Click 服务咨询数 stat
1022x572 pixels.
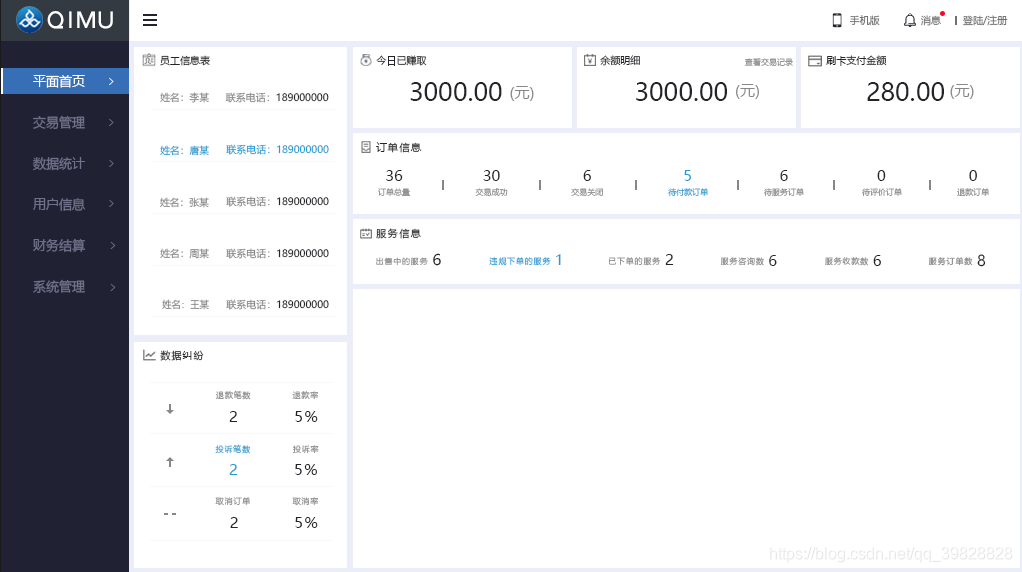pyautogui.click(x=748, y=261)
